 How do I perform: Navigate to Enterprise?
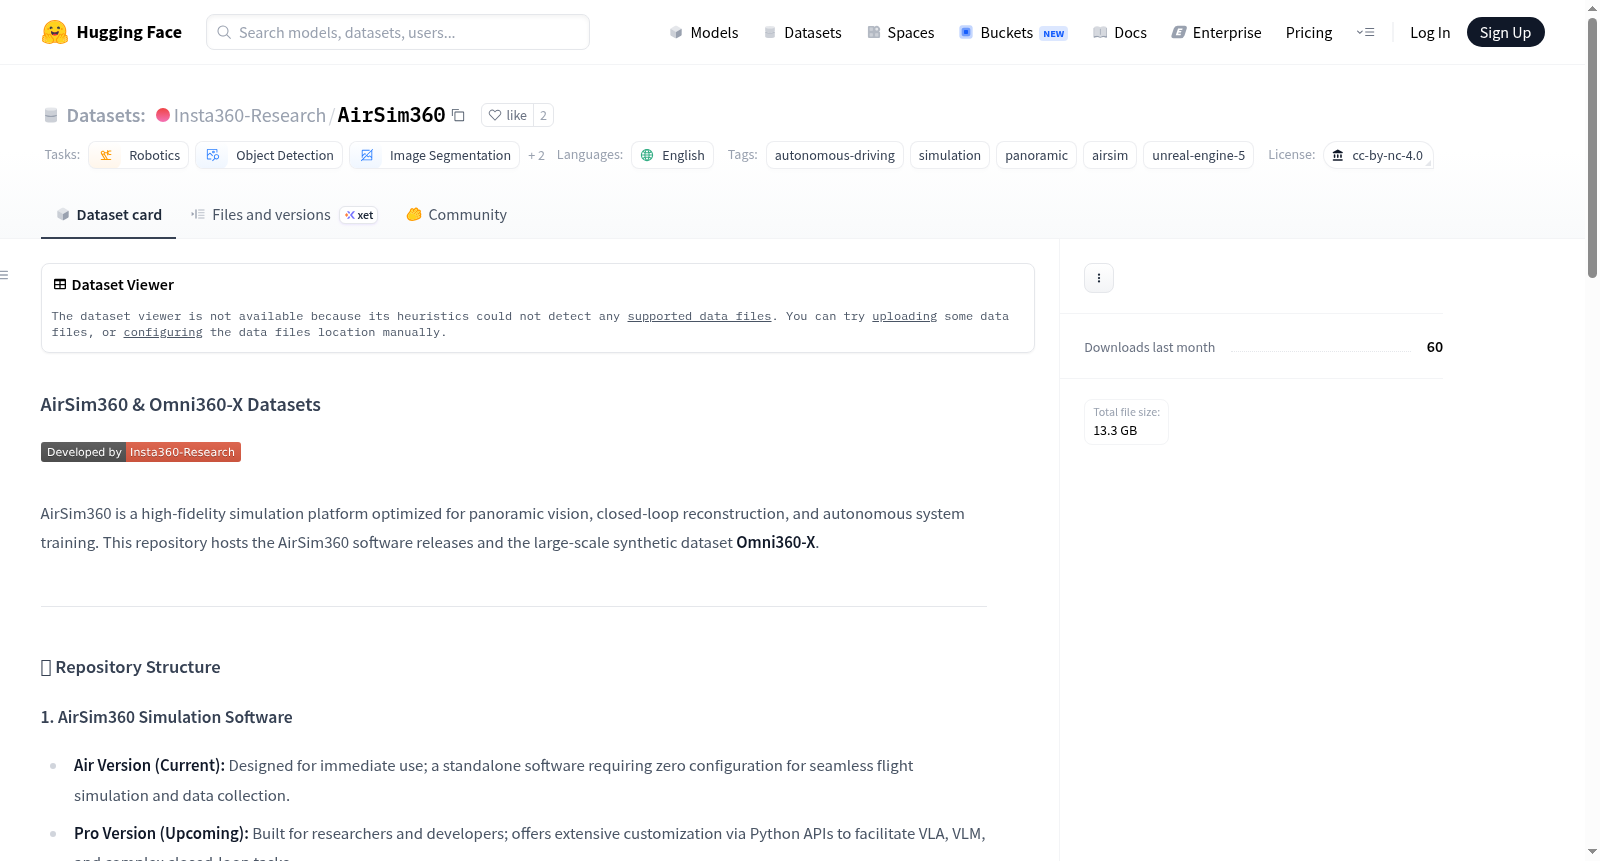point(1217,33)
